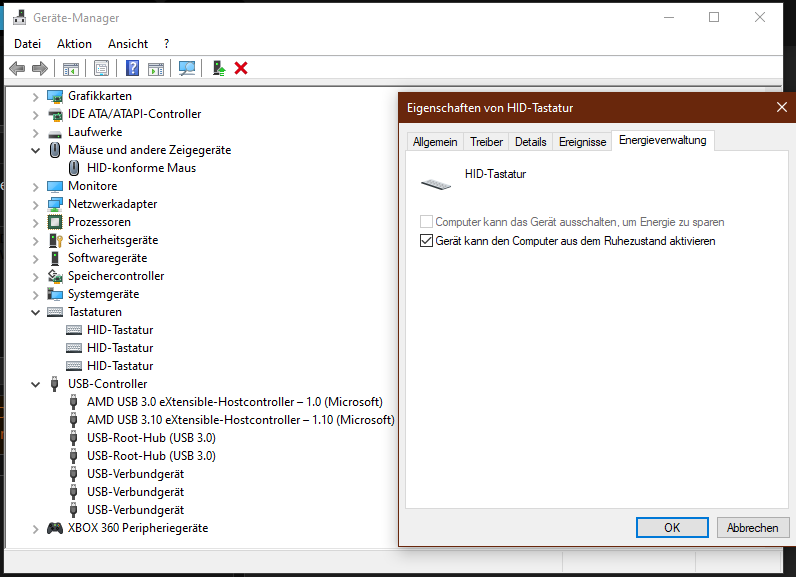Collapse the Tastaturen node
The height and width of the screenshot is (577, 796).
(x=35, y=312)
